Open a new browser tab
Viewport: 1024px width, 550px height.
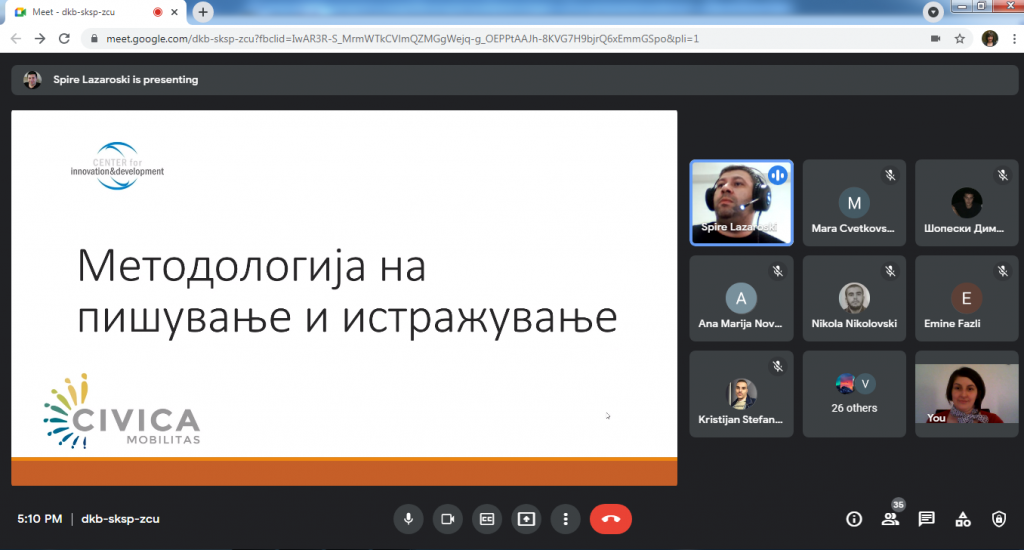pos(203,12)
